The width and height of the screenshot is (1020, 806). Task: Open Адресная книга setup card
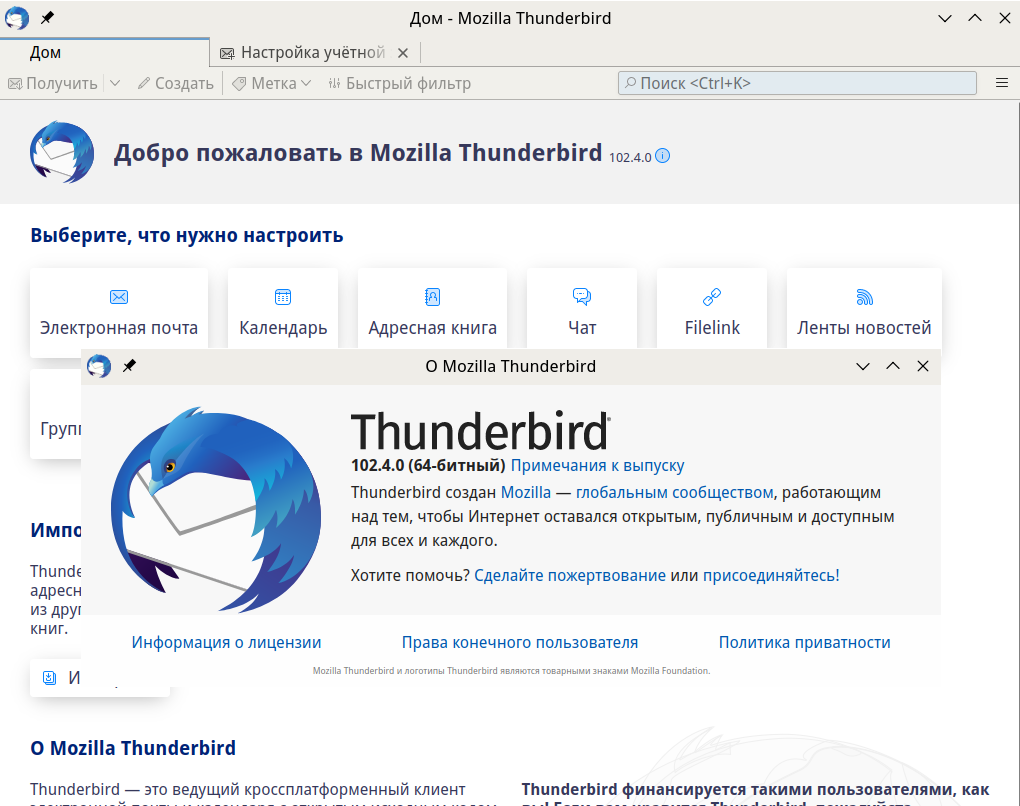pos(433,308)
